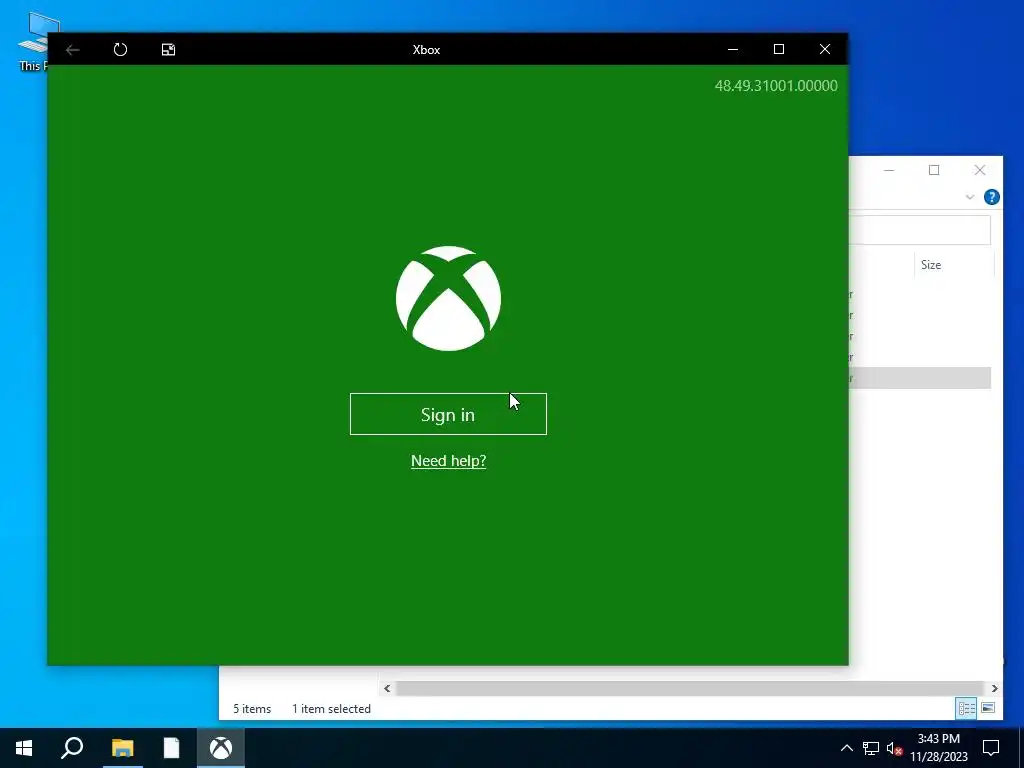
Task: Click the '1 item selected' status text
Action: pos(331,709)
